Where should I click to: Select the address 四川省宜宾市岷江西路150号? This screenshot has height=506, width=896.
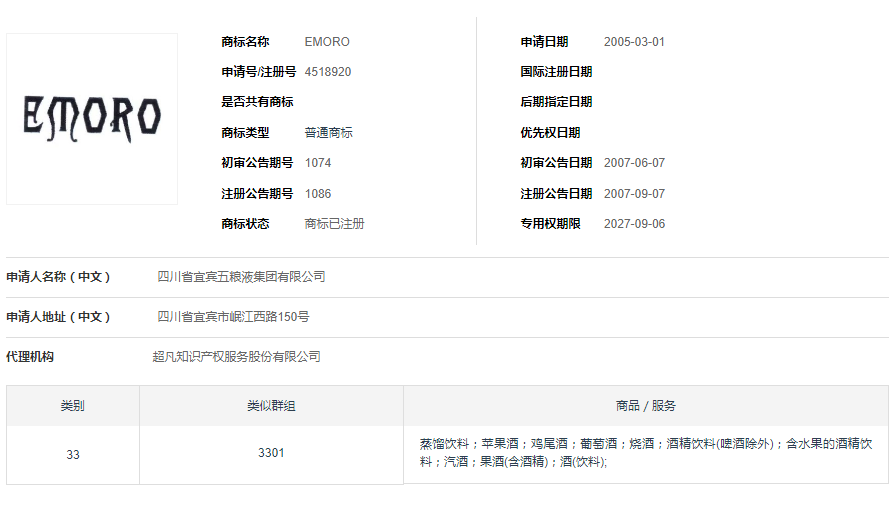point(233,317)
